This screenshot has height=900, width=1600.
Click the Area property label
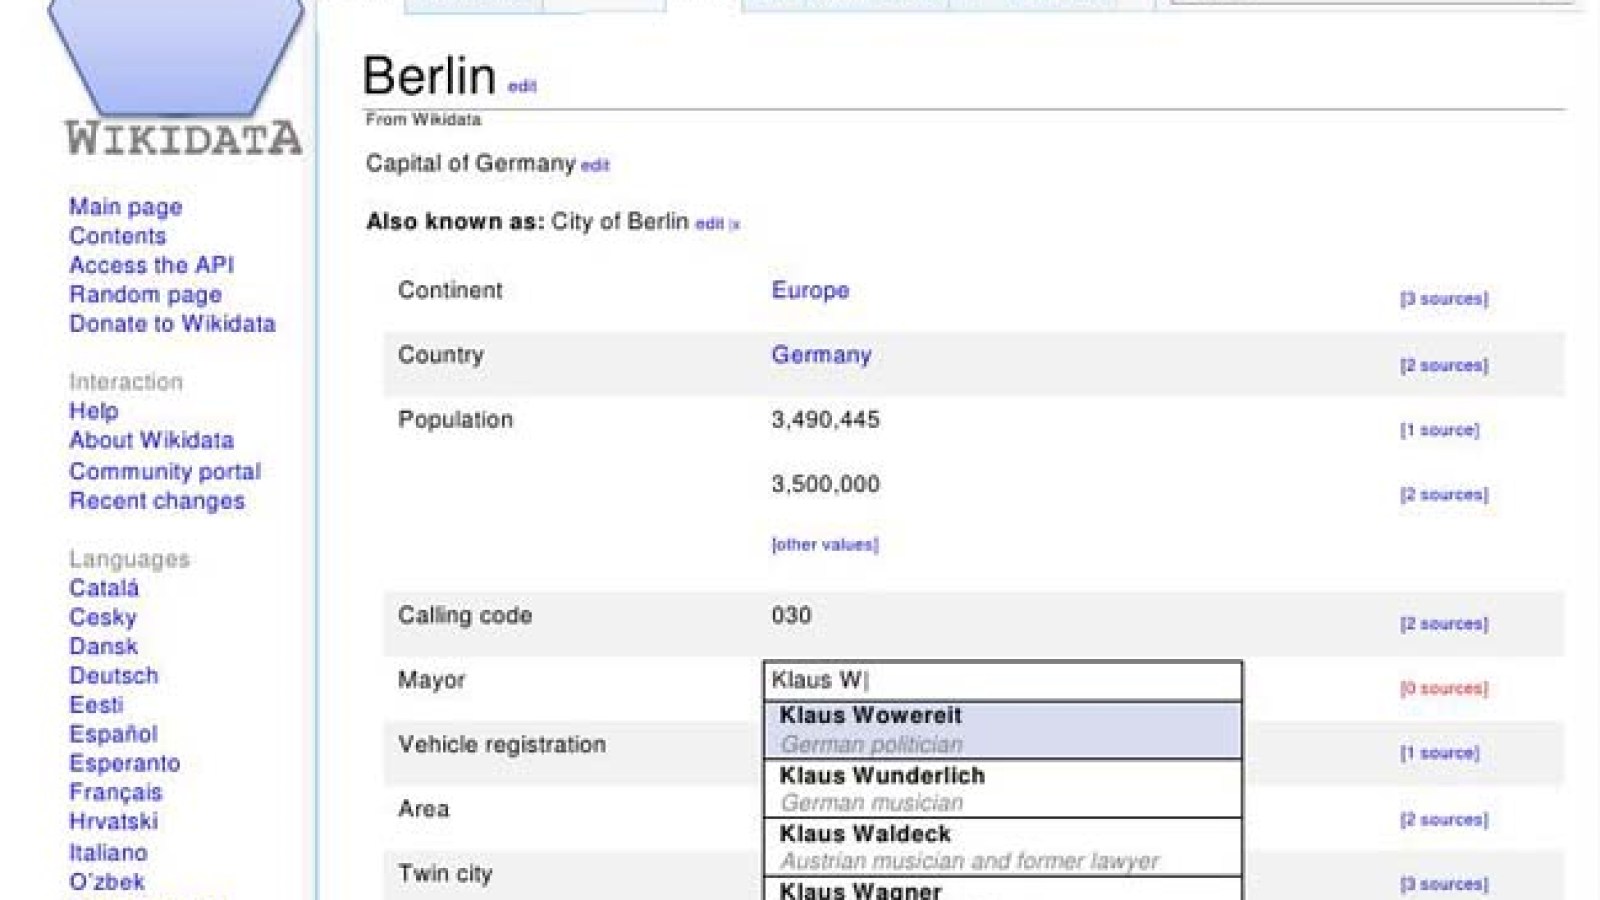coord(424,809)
